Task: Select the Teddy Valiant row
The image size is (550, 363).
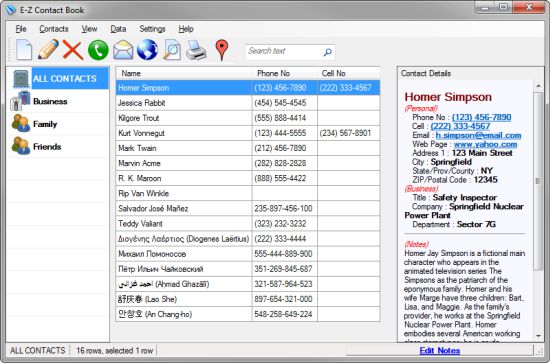Action: pyautogui.click(x=248, y=223)
